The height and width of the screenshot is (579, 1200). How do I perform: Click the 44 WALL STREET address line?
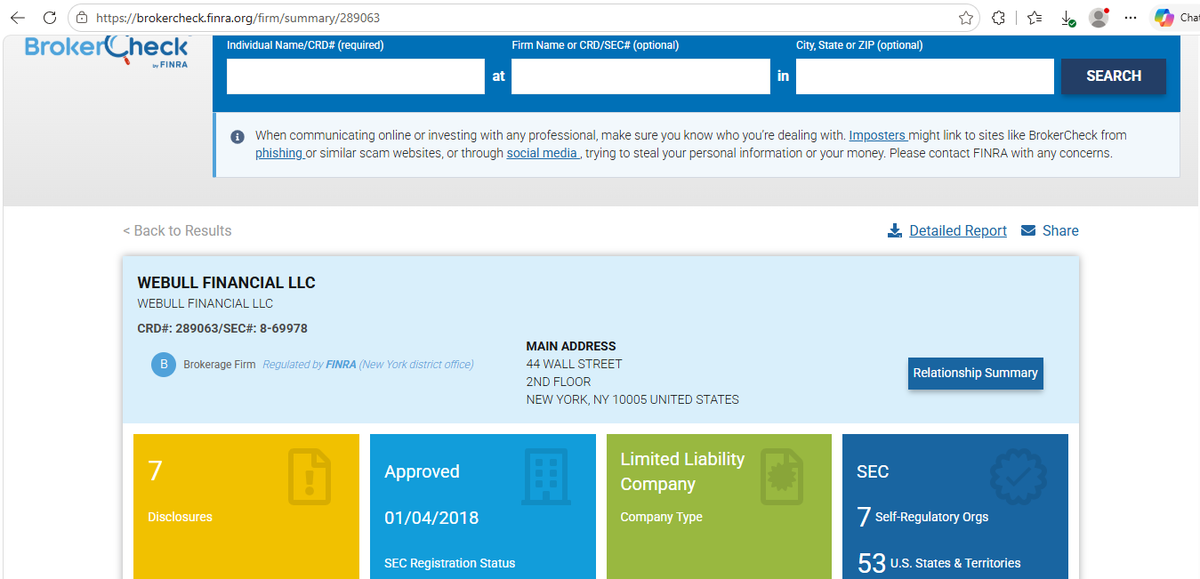click(x=574, y=364)
